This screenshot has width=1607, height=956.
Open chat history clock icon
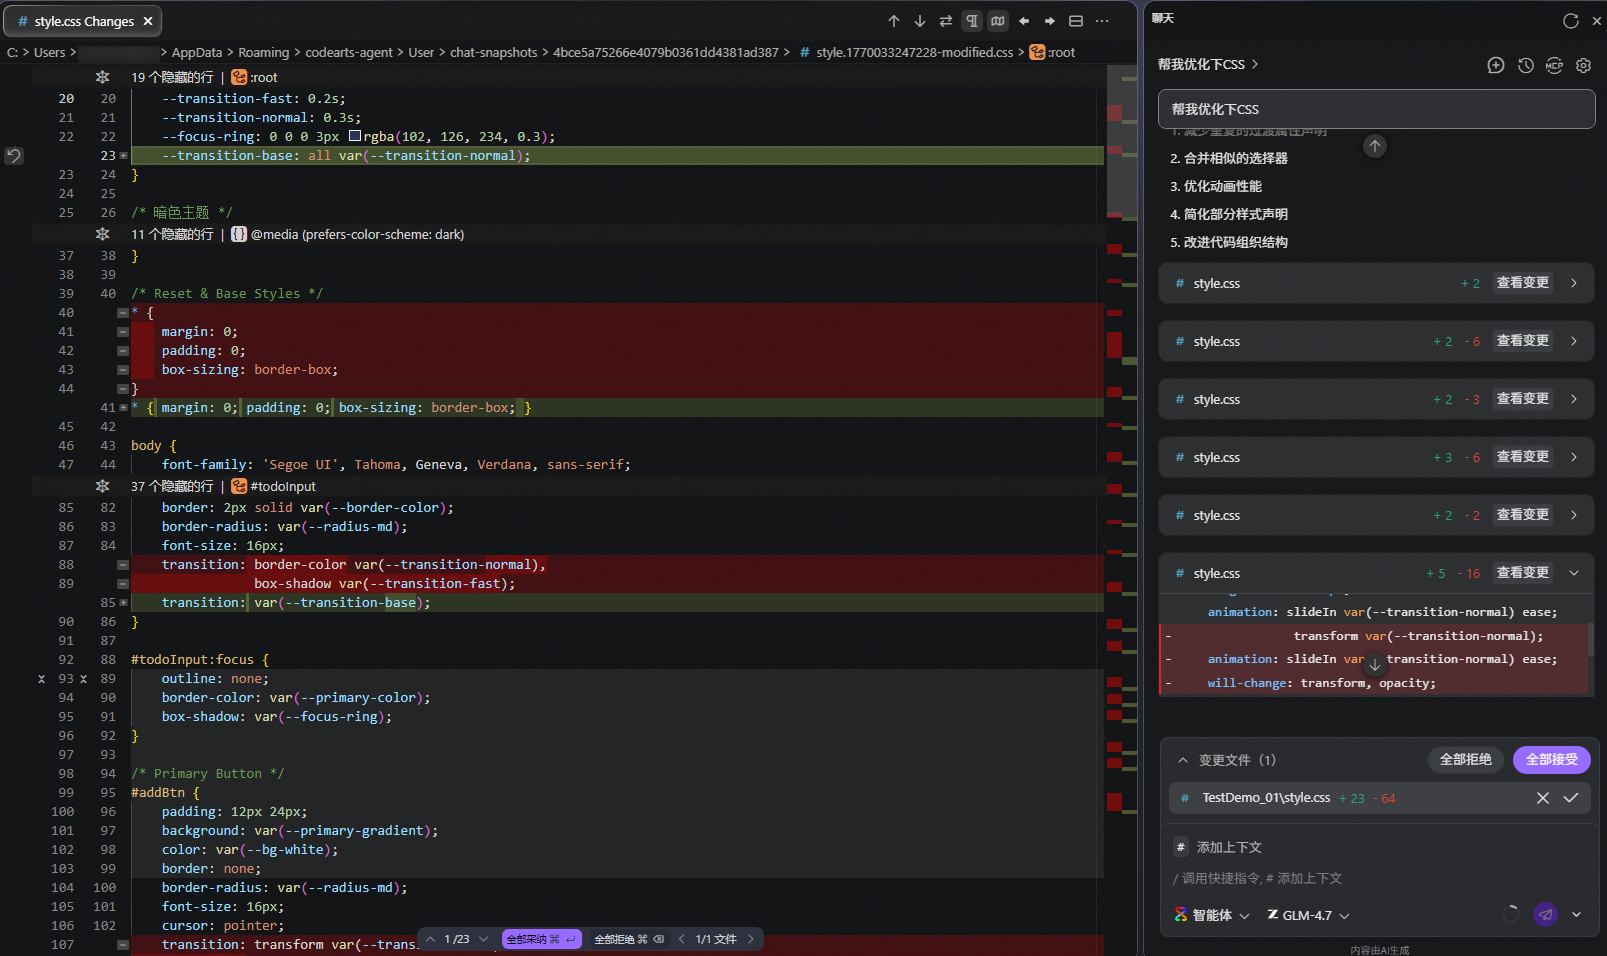click(x=1525, y=65)
